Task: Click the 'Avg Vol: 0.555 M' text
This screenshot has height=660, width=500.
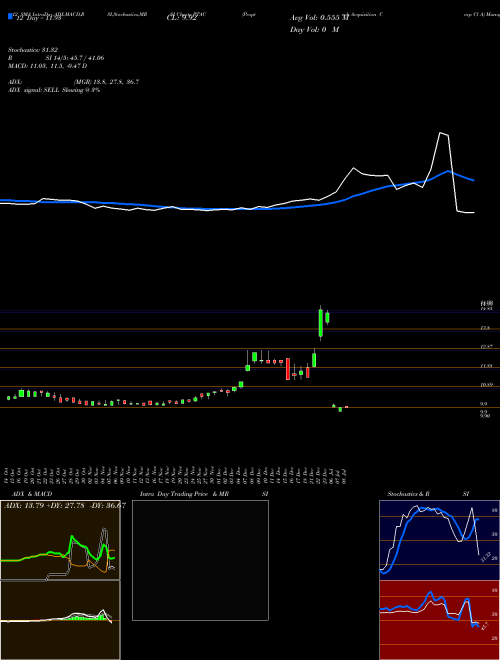Action: (x=319, y=18)
